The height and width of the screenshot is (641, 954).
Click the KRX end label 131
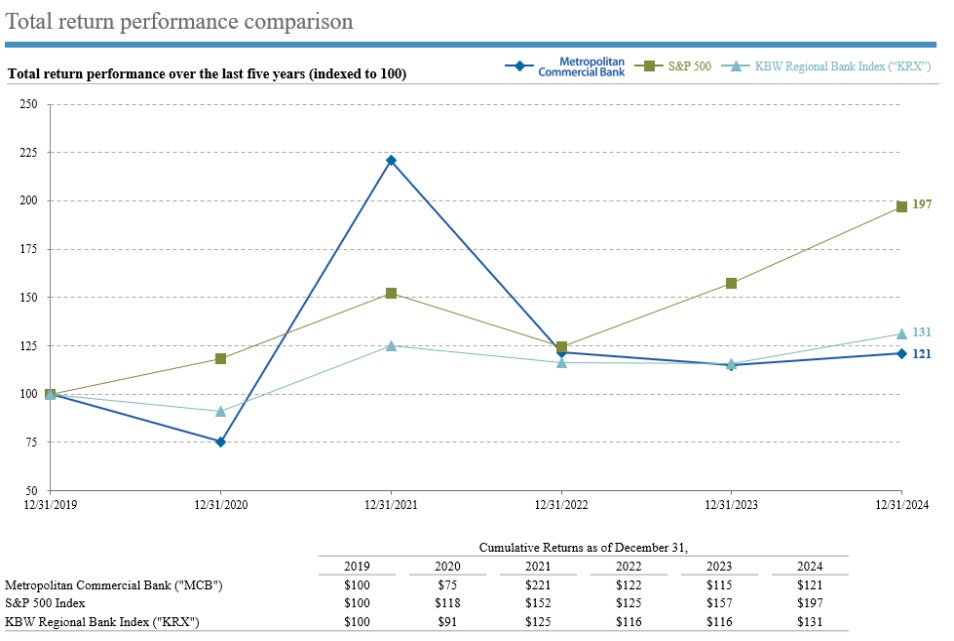(922, 332)
